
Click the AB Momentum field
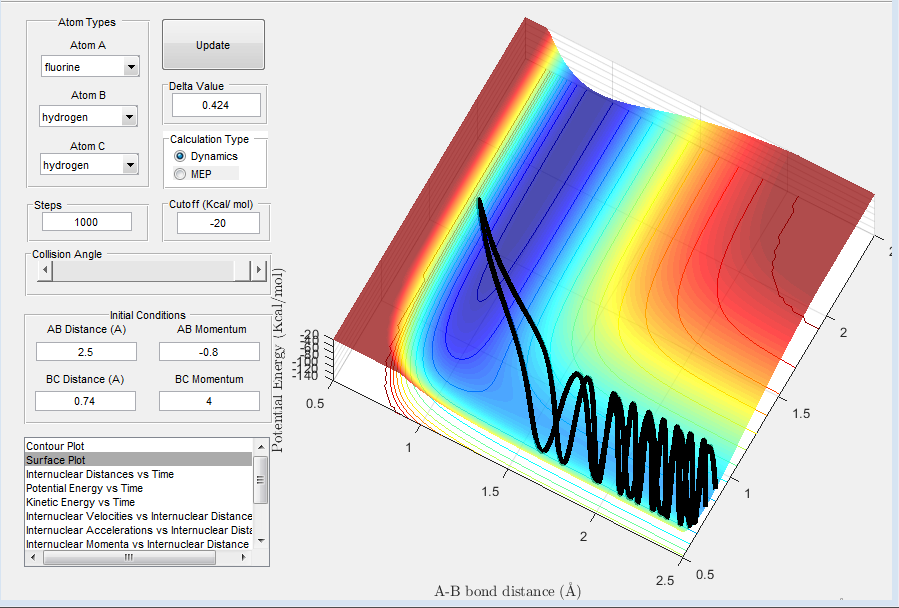209,351
